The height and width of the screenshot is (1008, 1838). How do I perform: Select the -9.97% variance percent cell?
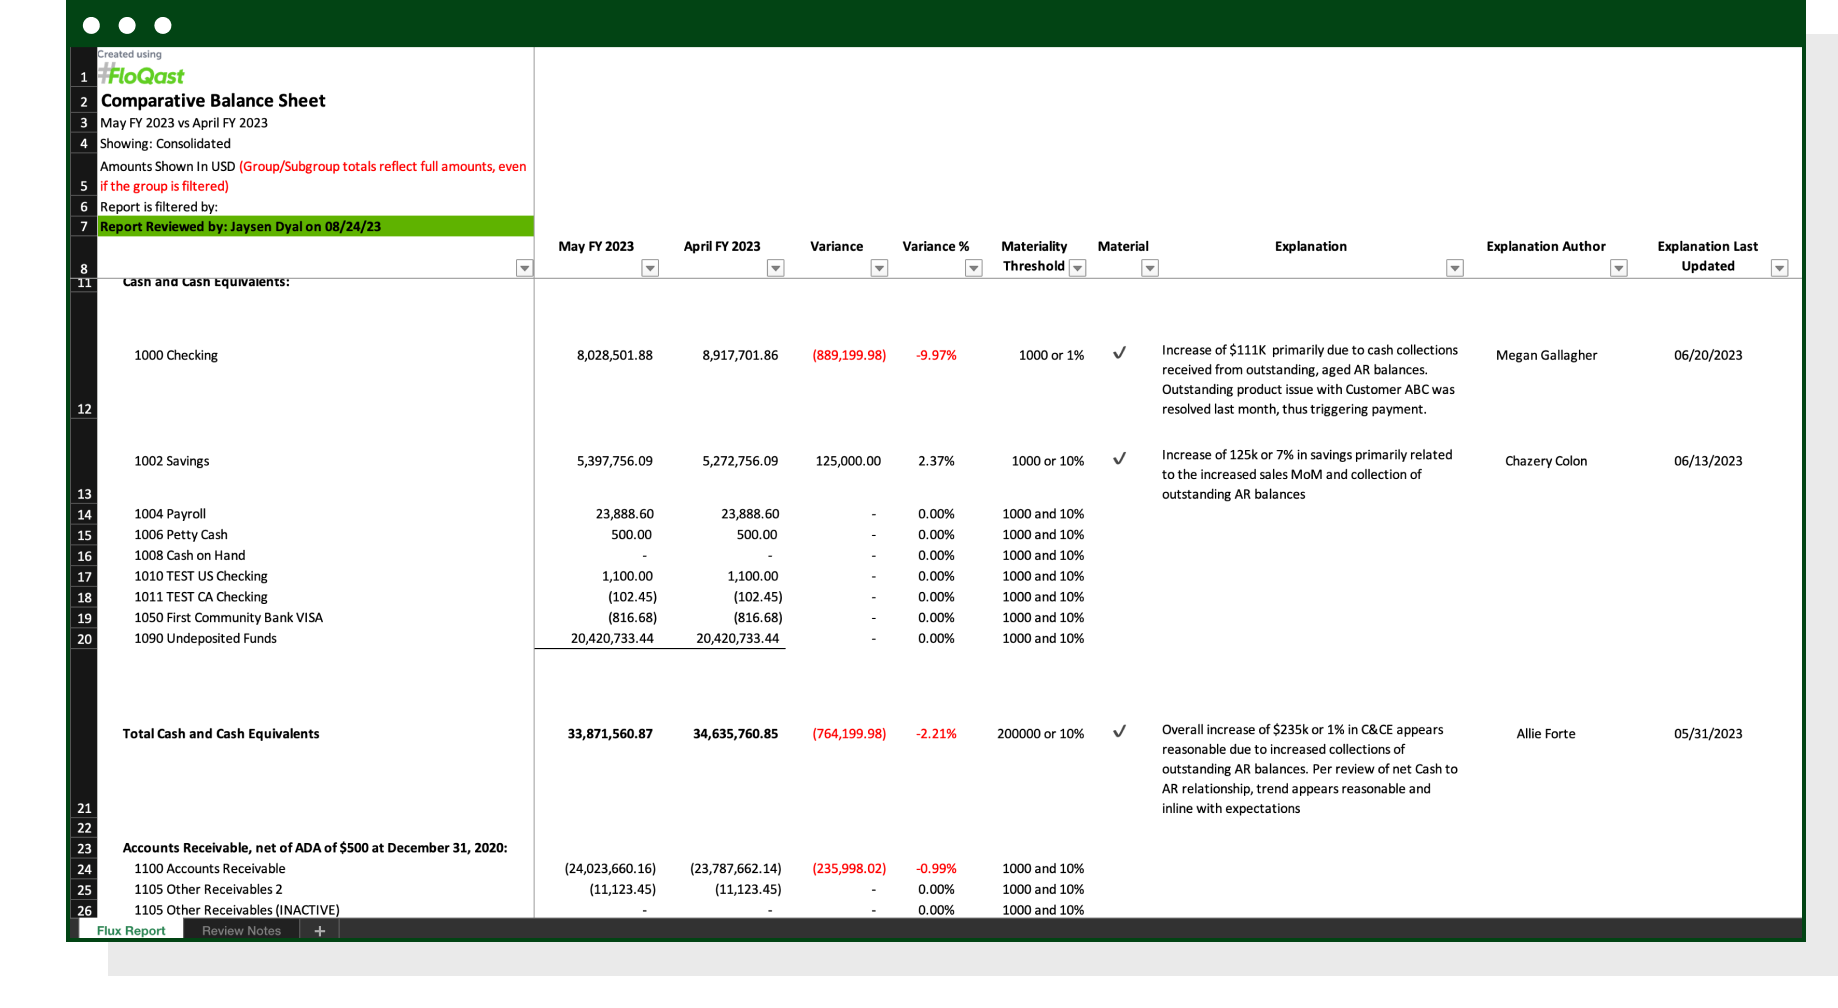coord(936,355)
